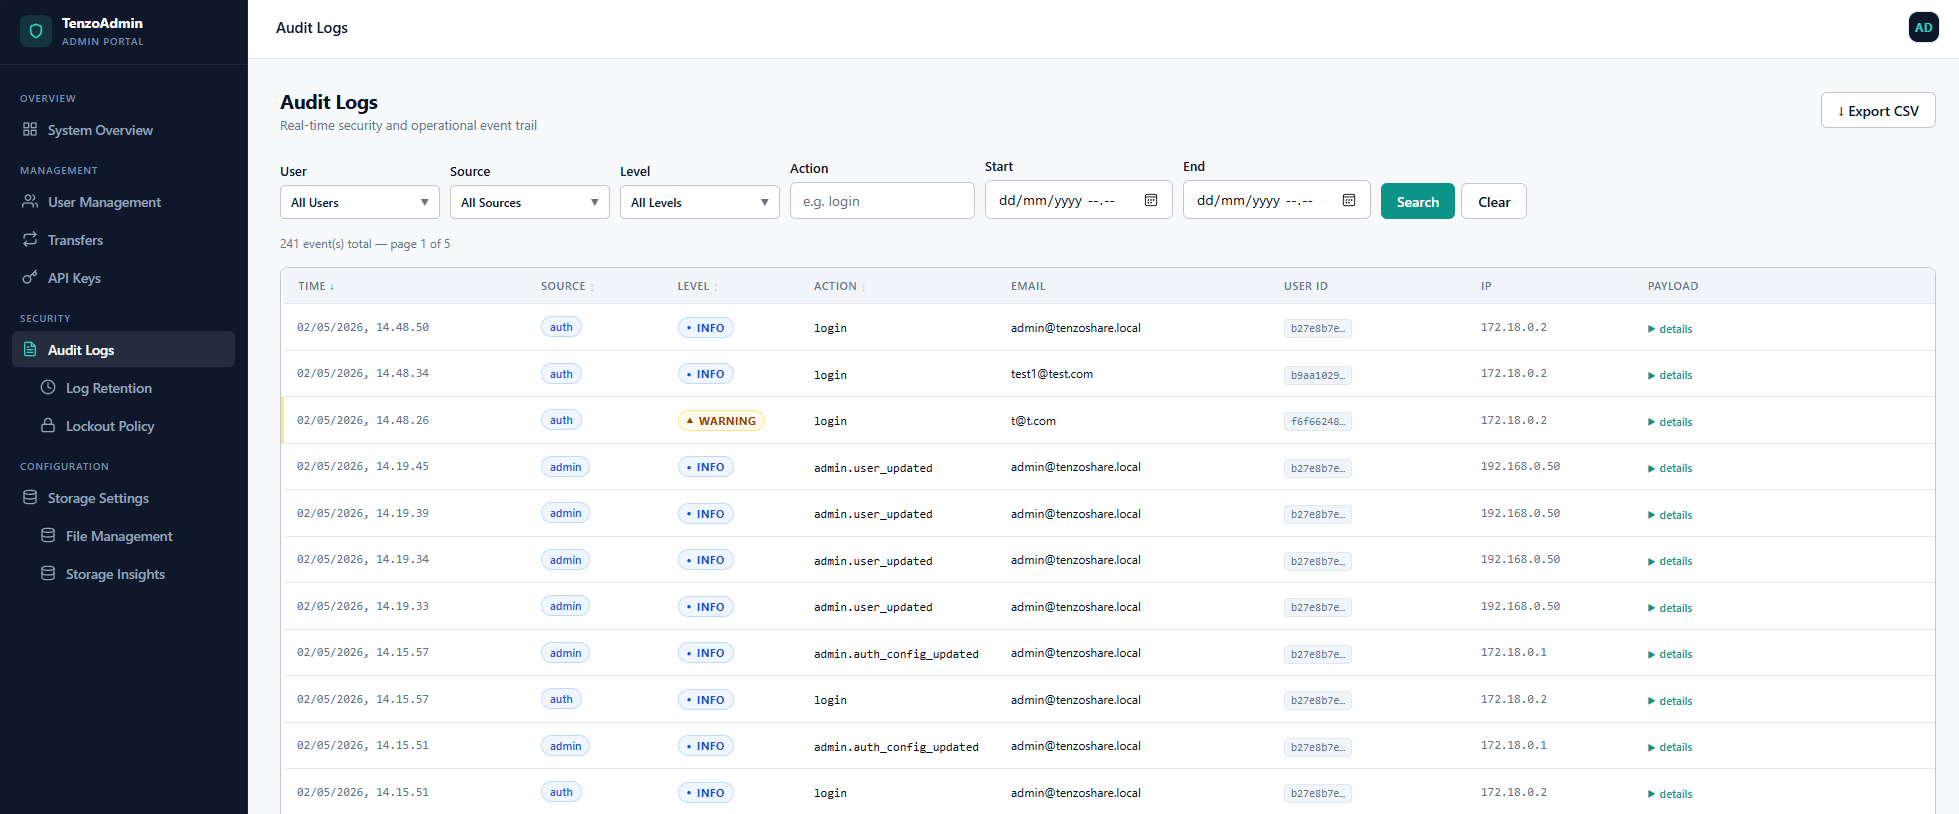This screenshot has height=814, width=1959.
Task: Click the Storage Settings database icon
Action: [30, 497]
